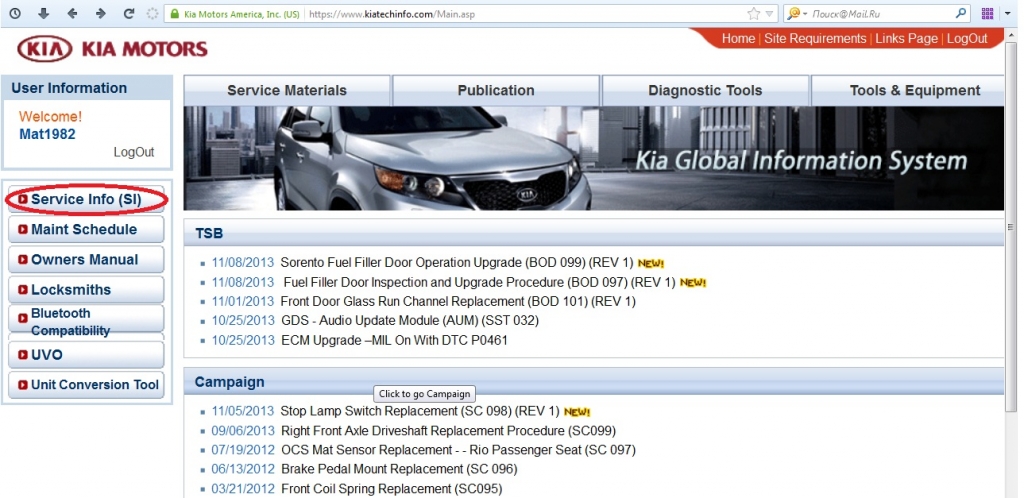The height and width of the screenshot is (498, 1024).
Task: Go forward with the right arrow
Action: pyautogui.click(x=100, y=14)
